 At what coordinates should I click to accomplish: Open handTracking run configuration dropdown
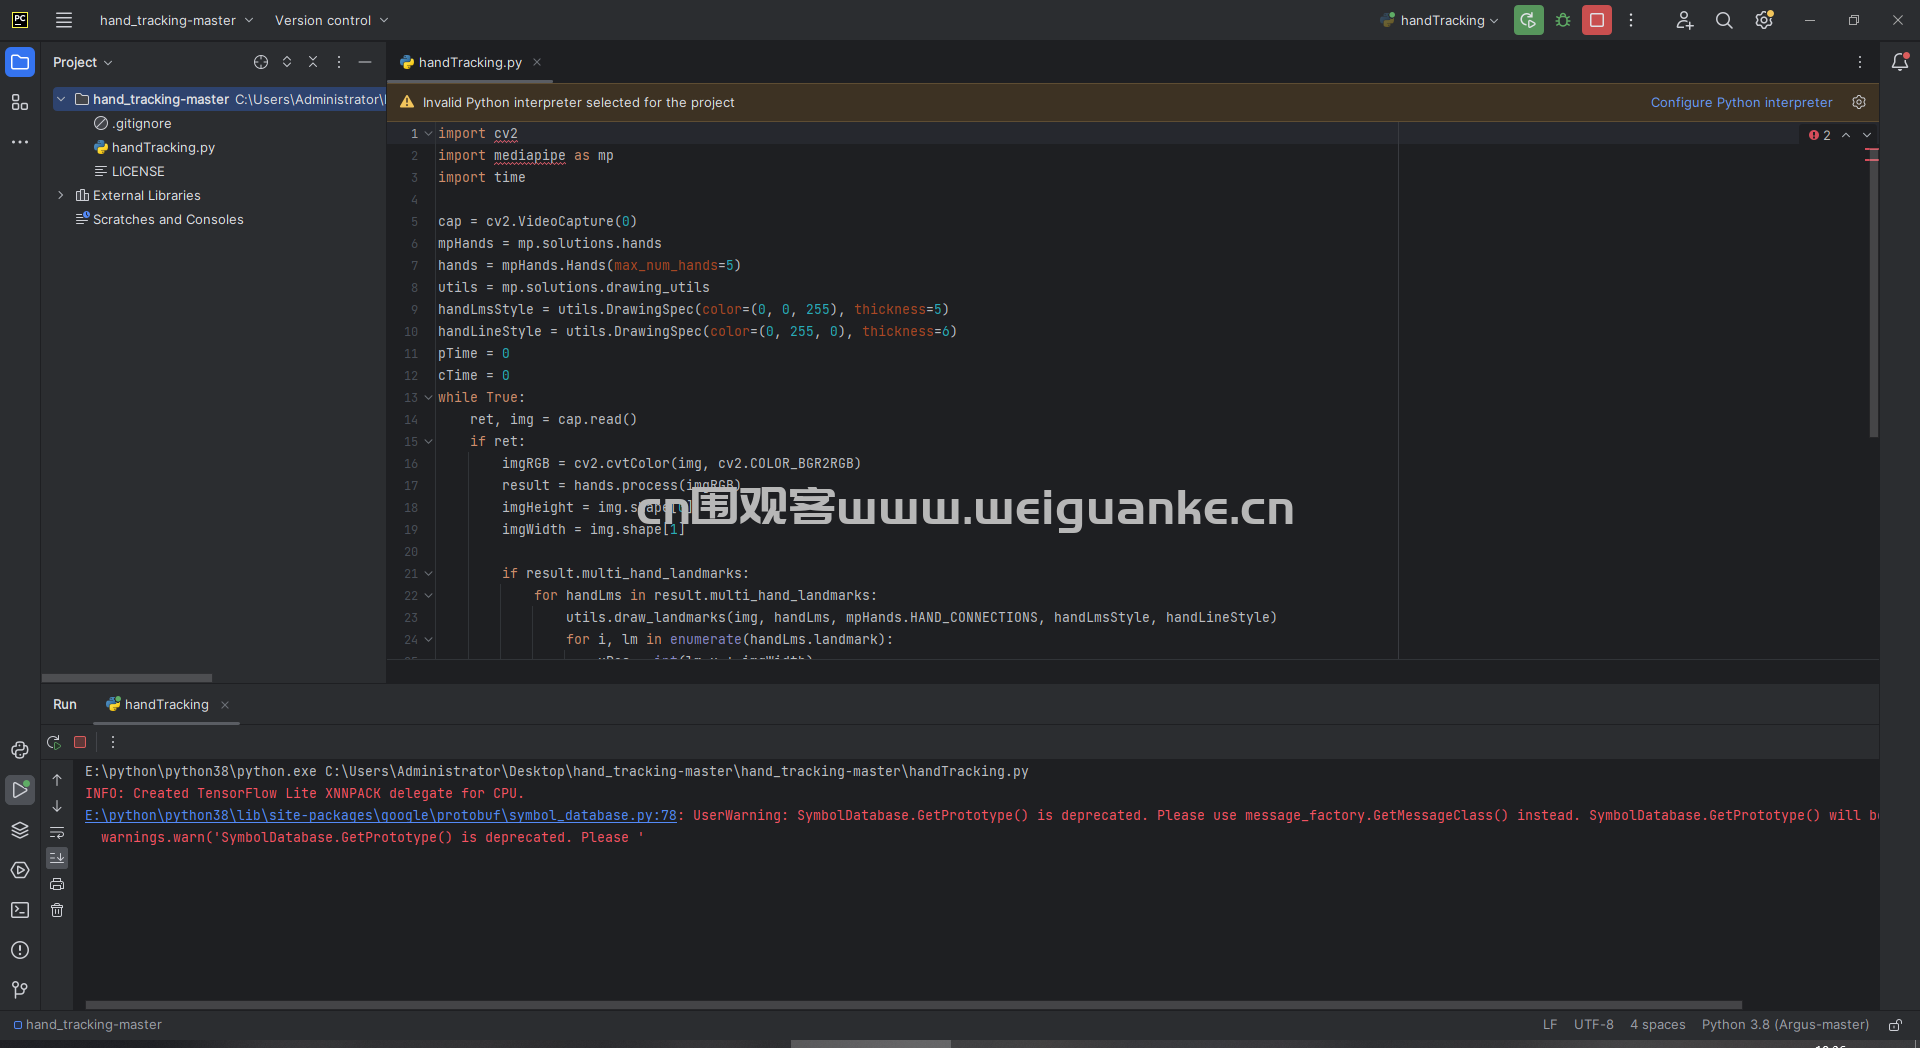click(1440, 20)
